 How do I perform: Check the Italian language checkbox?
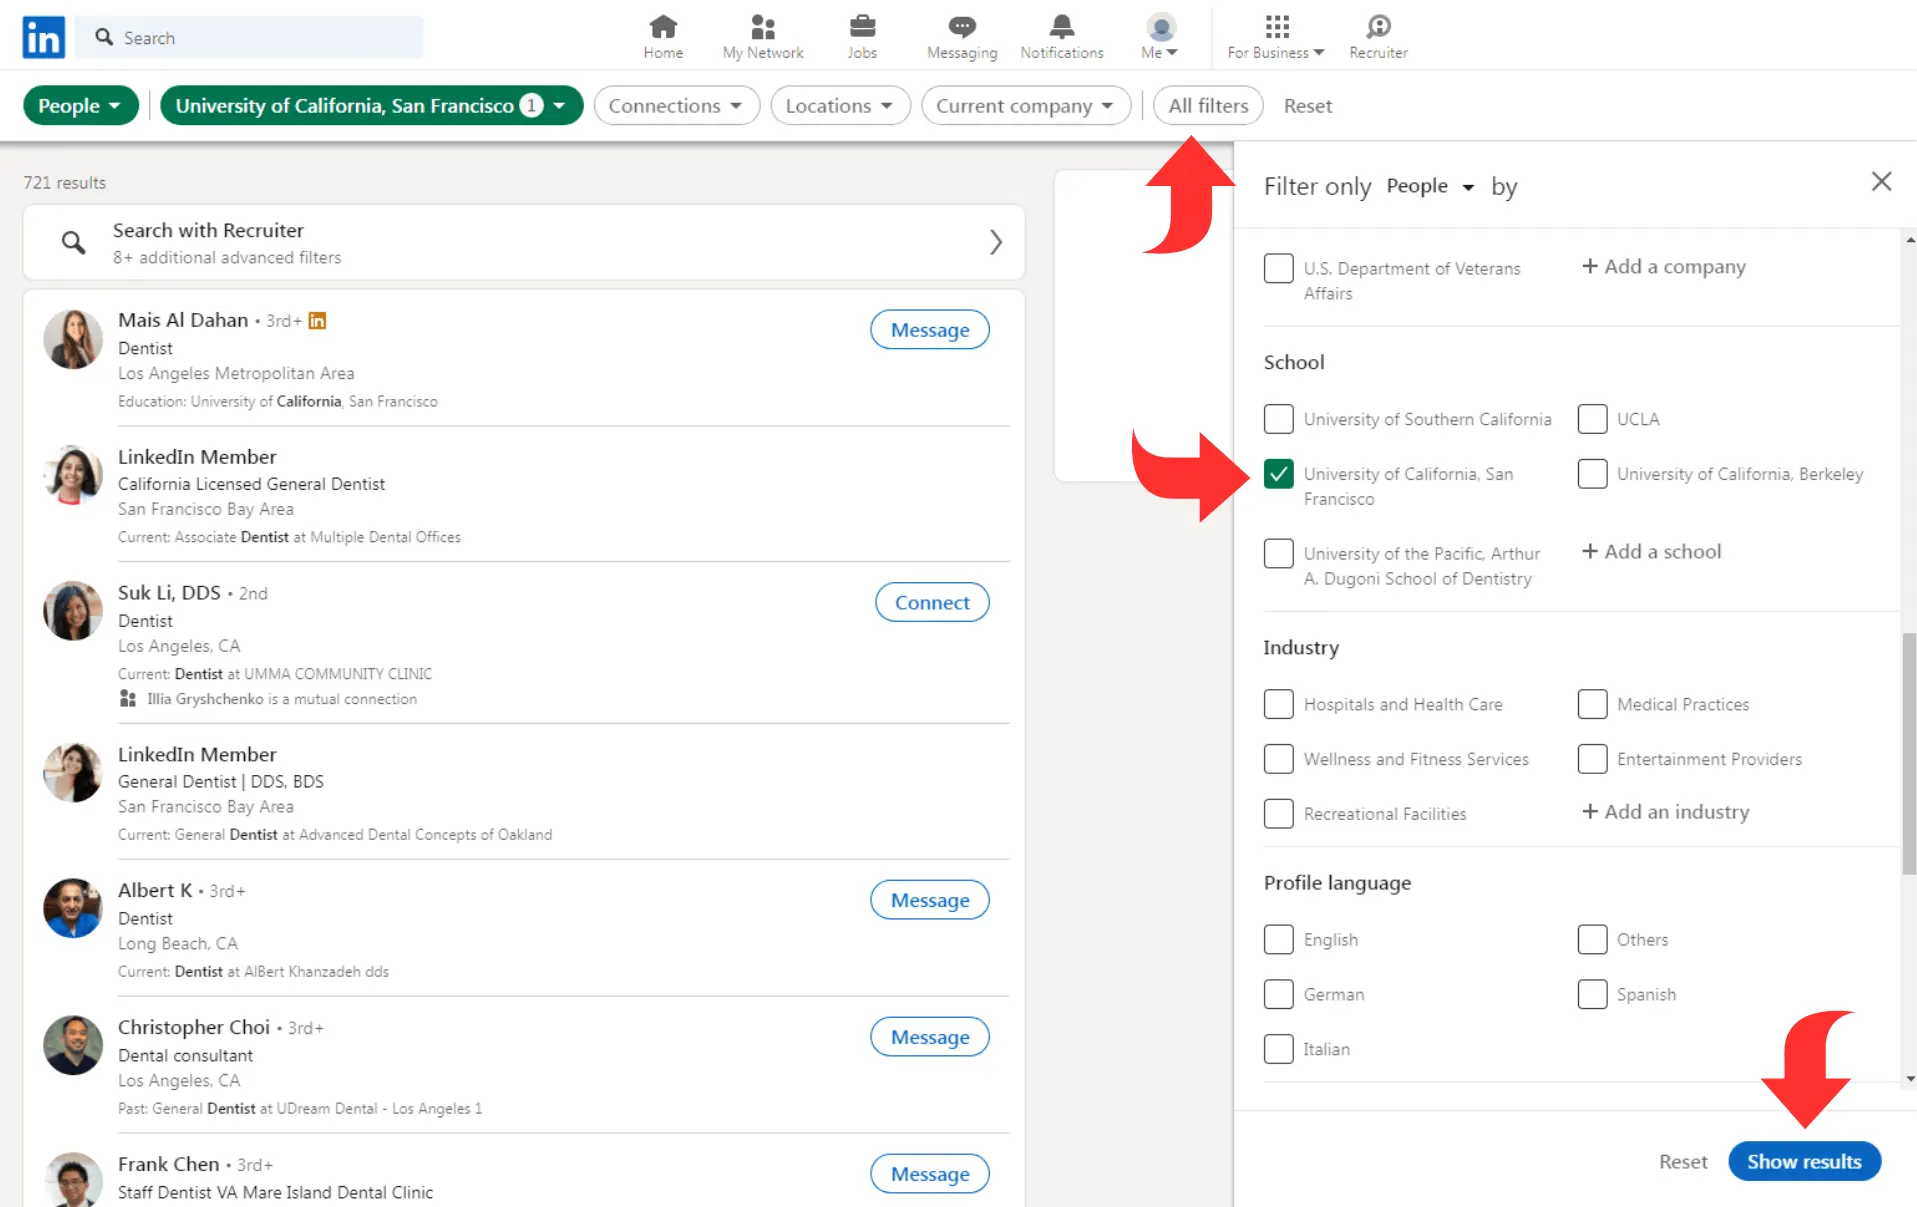1278,1049
